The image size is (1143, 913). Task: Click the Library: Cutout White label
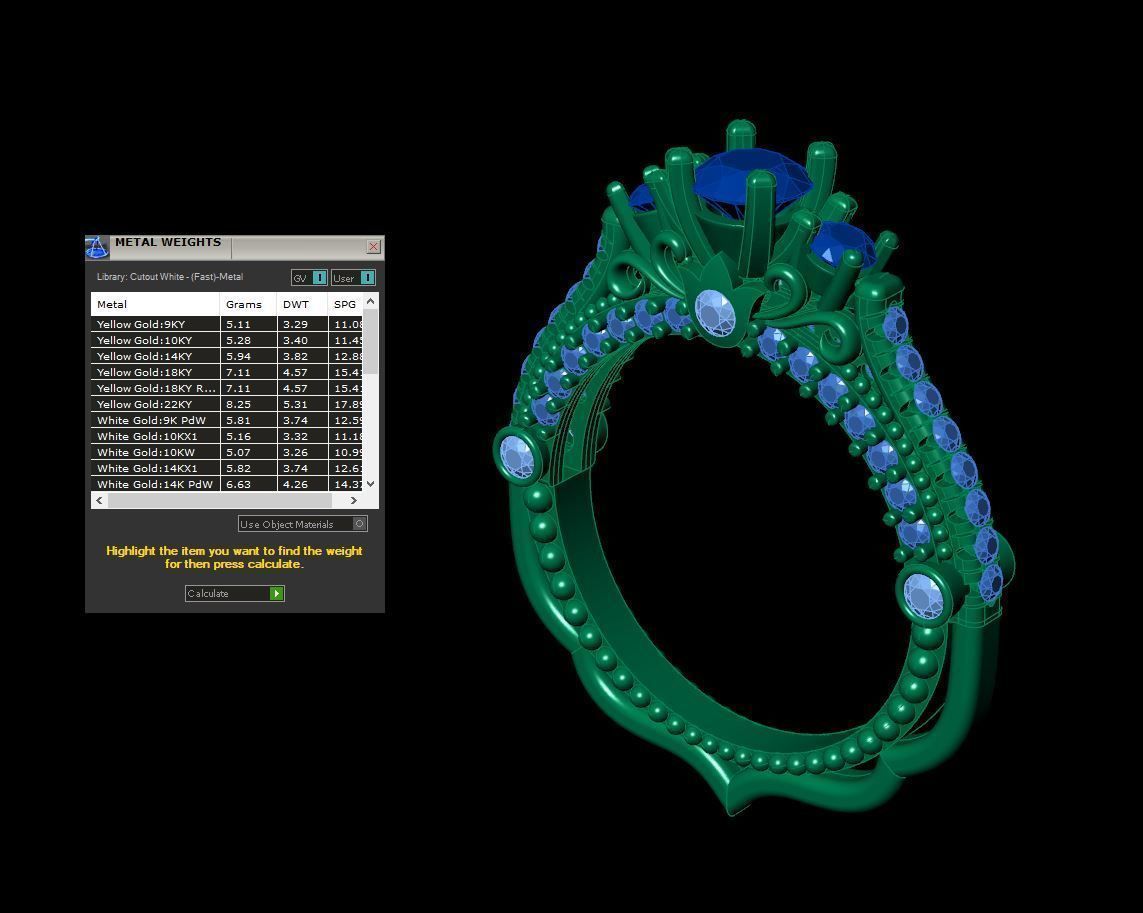tap(170, 277)
